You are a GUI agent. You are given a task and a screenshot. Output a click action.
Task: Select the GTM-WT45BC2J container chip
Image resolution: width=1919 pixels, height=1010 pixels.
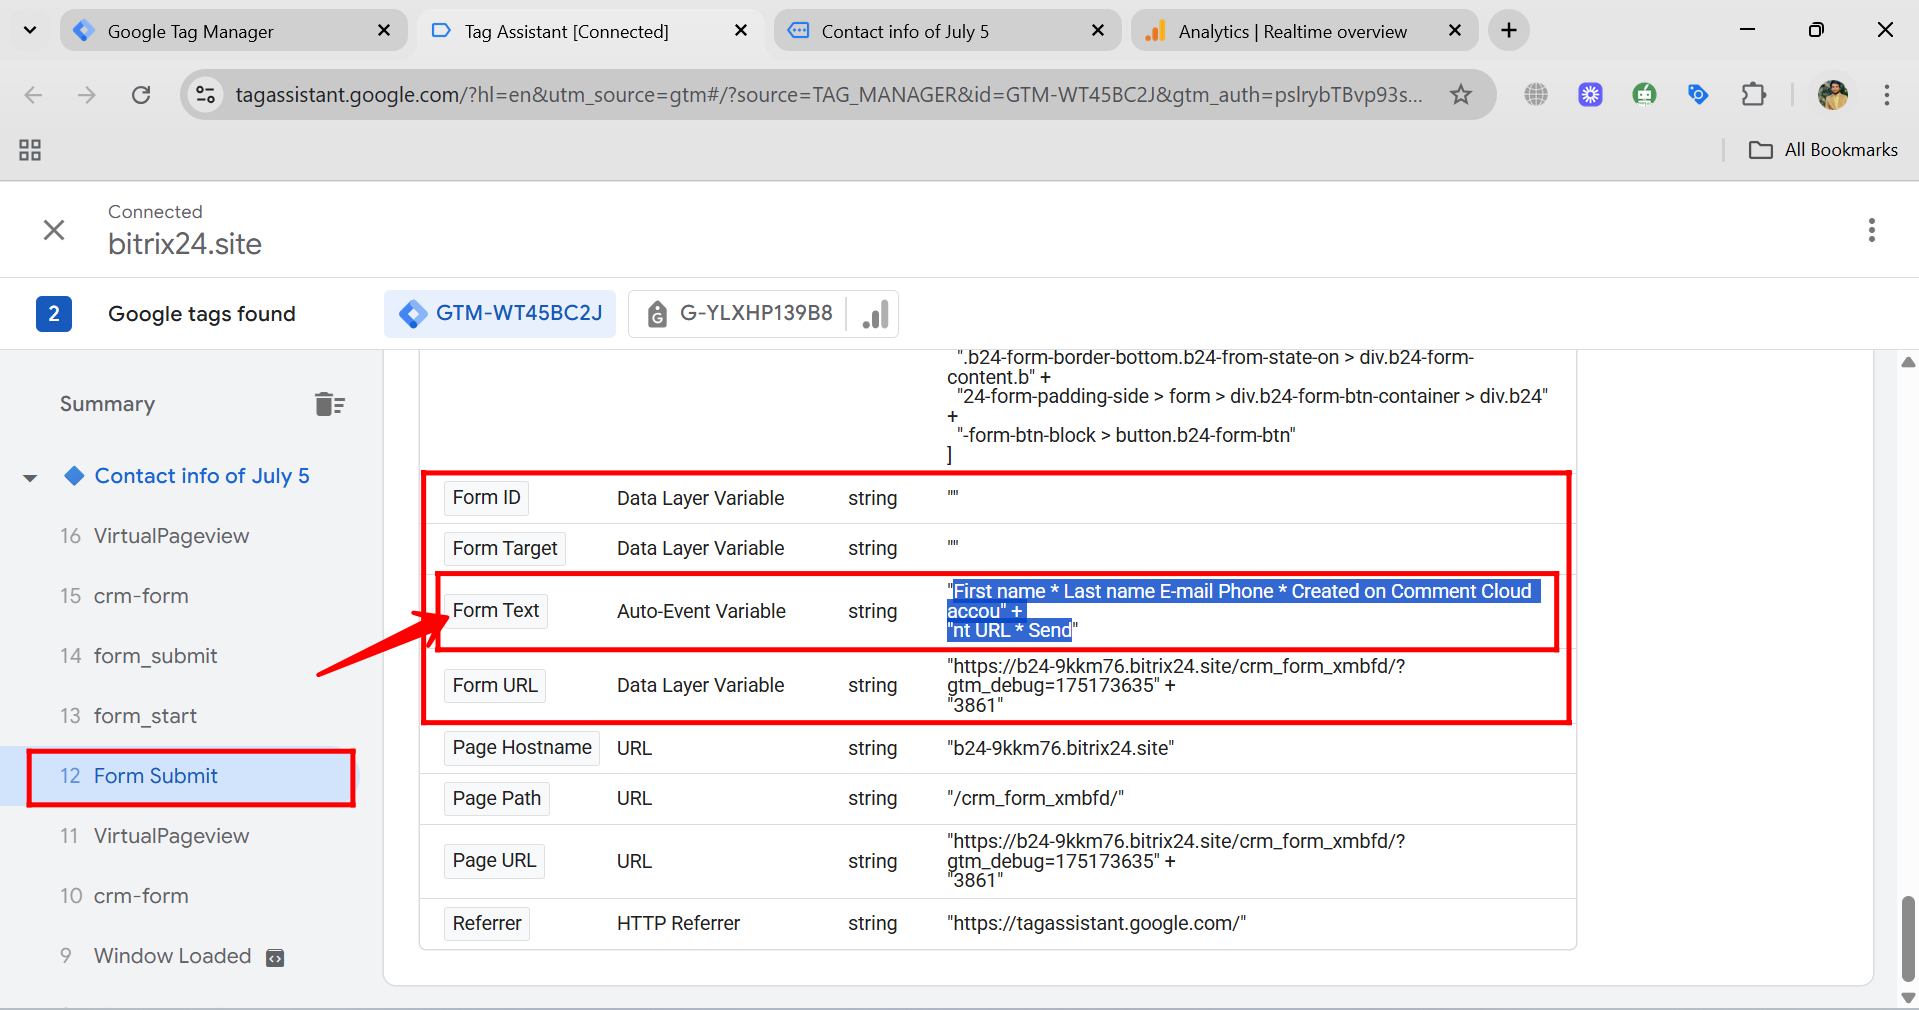500,313
